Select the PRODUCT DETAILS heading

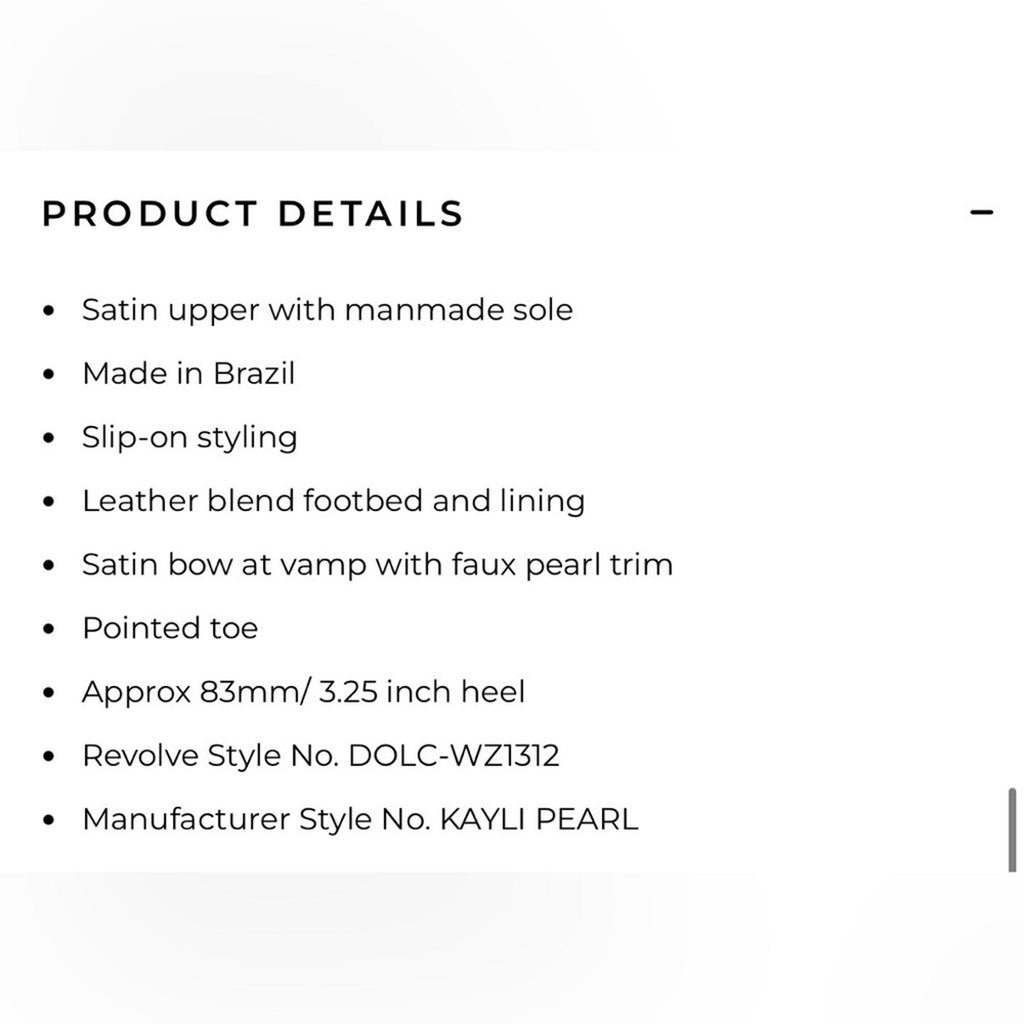(x=251, y=213)
